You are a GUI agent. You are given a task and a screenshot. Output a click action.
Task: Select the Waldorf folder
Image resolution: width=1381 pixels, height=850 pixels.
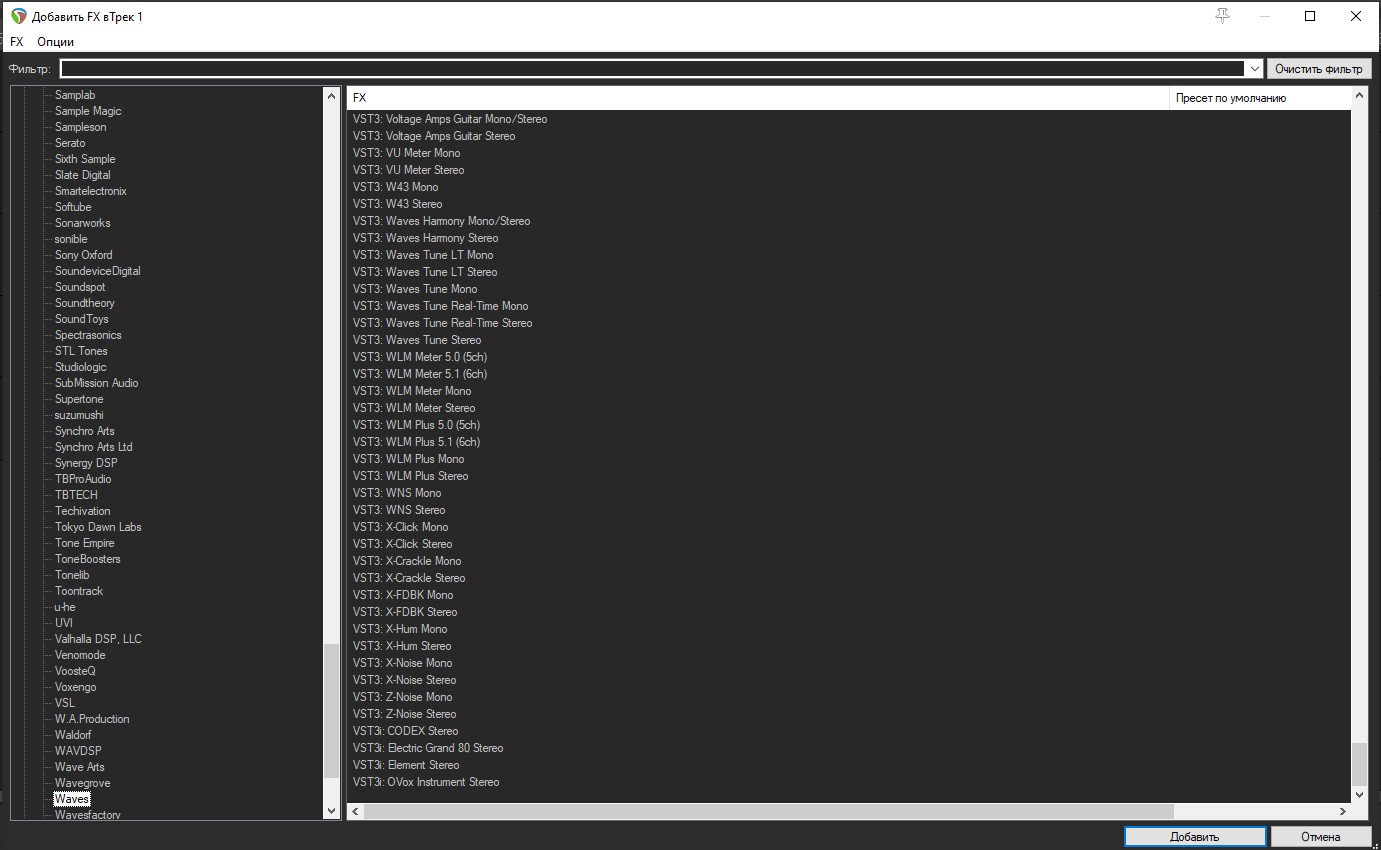coord(73,735)
